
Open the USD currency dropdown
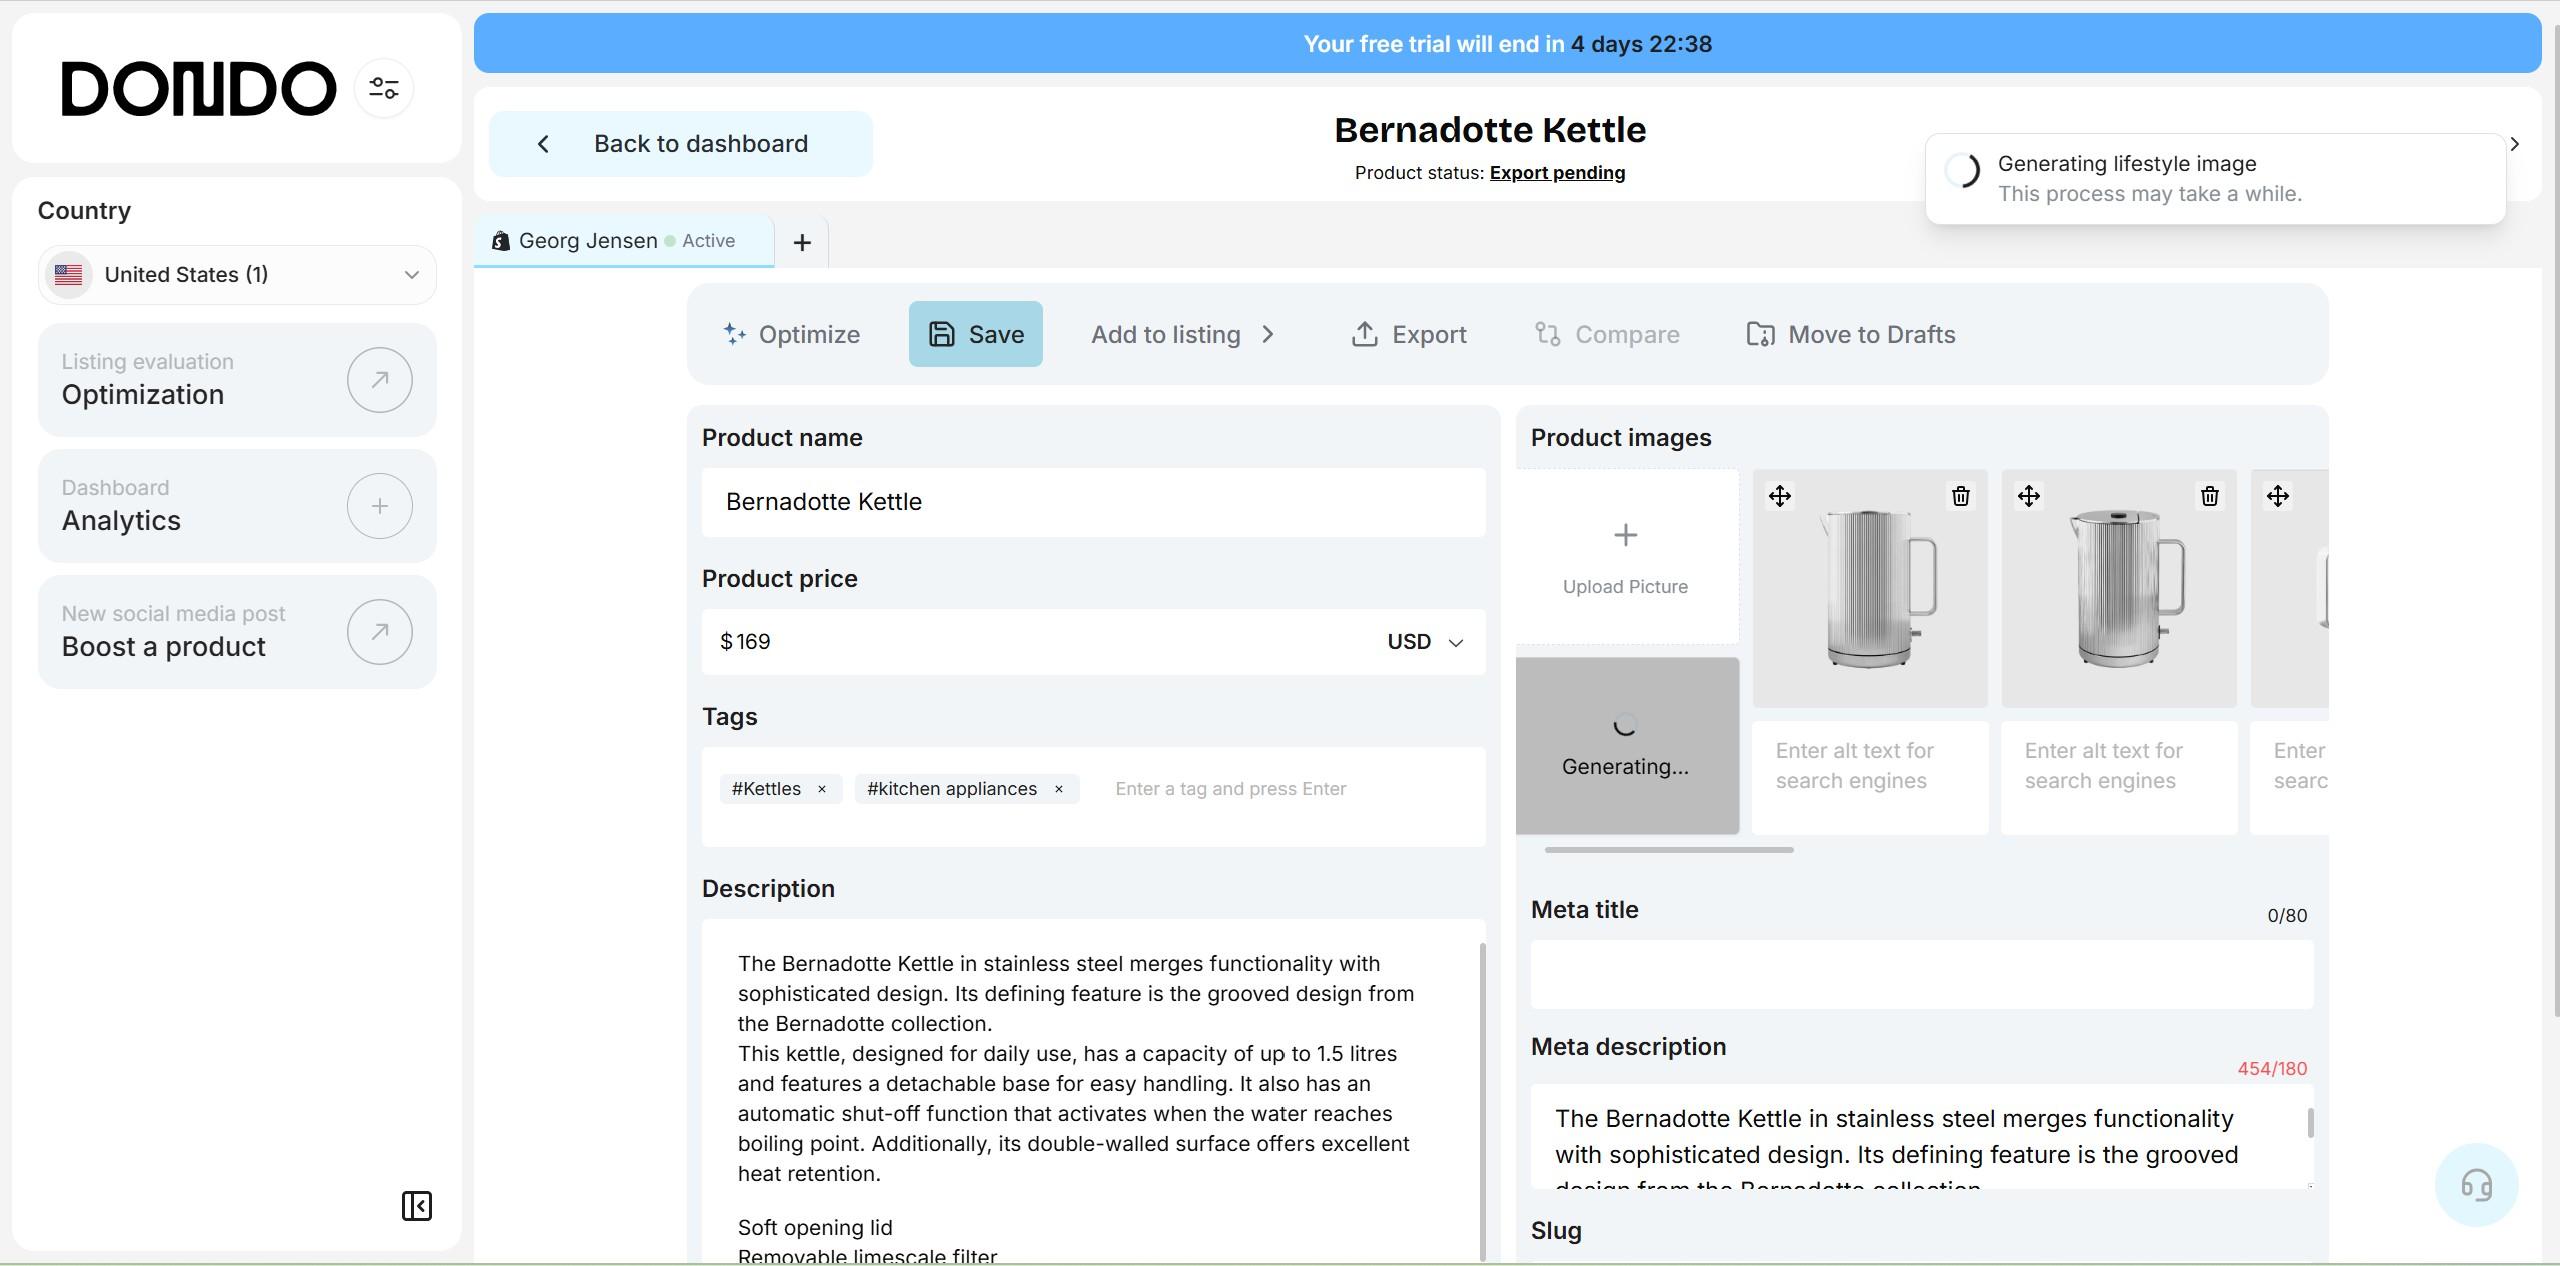(1425, 642)
